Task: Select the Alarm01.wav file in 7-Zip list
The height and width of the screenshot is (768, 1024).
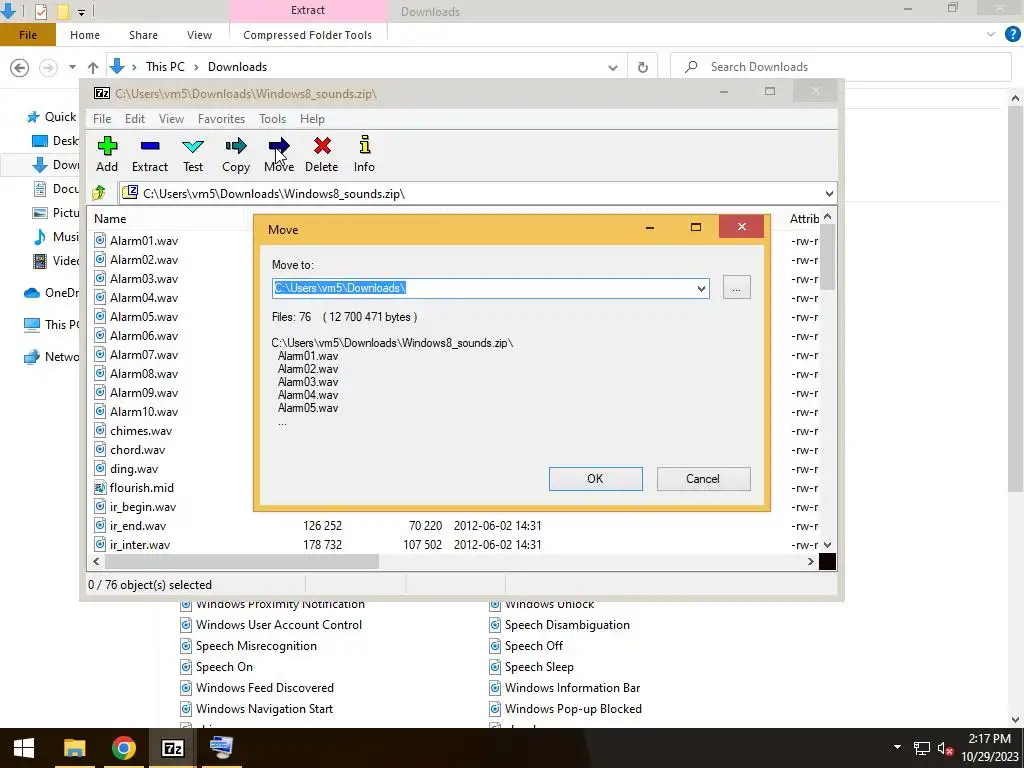Action: point(144,240)
